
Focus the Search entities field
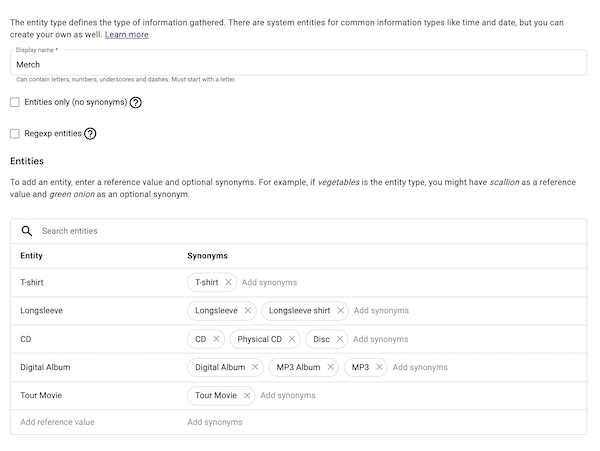tap(300, 231)
